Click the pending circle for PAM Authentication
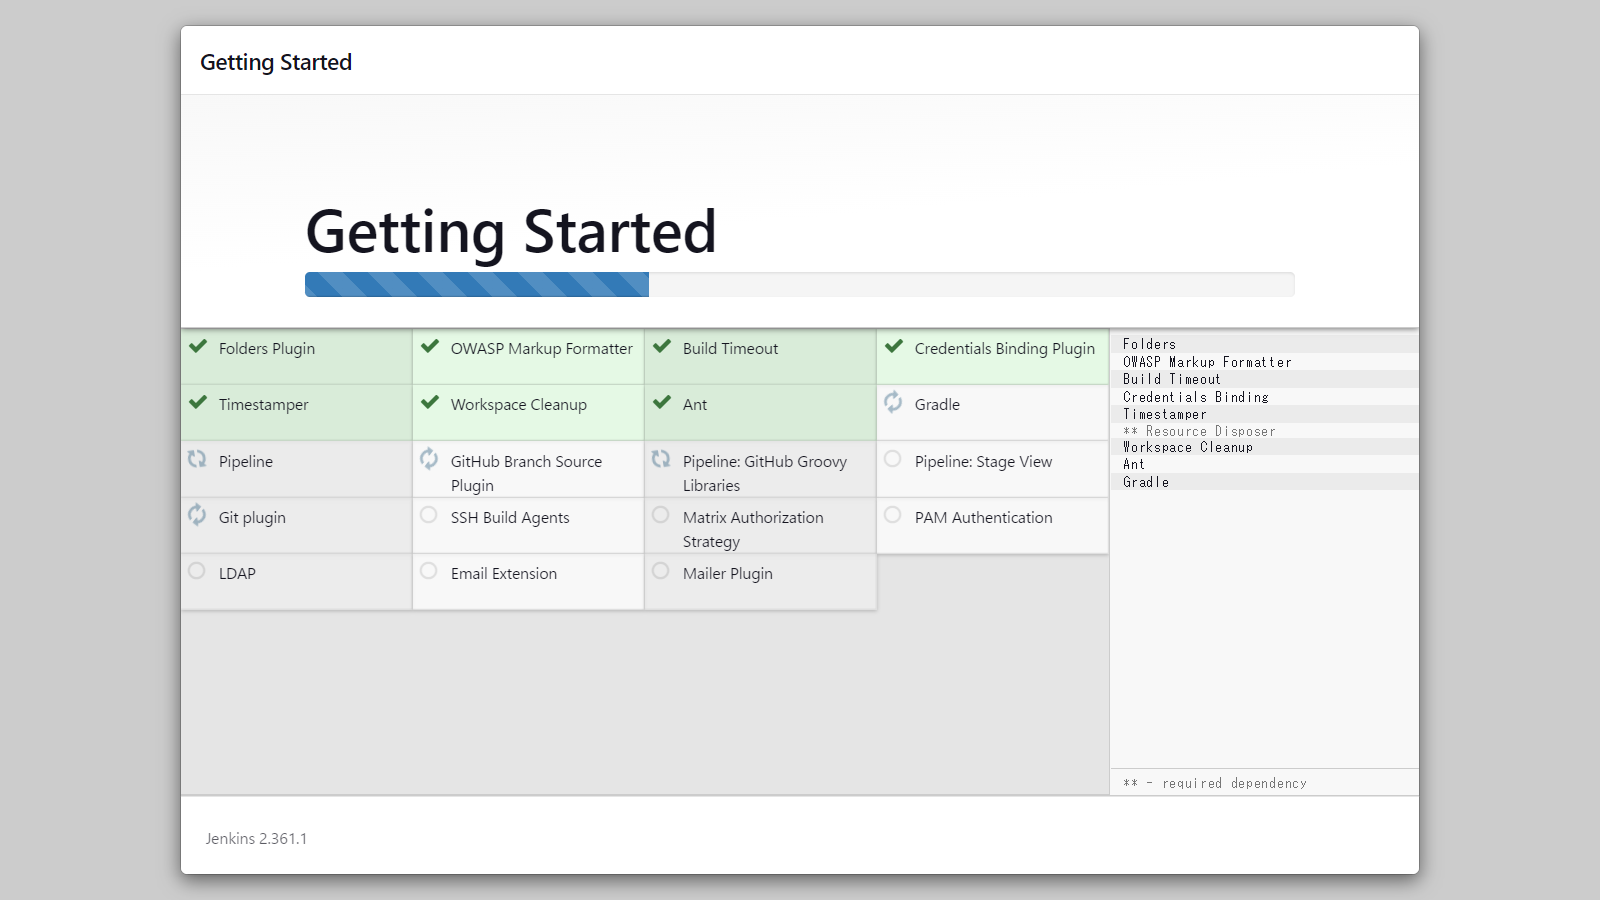The width and height of the screenshot is (1600, 900). [893, 515]
